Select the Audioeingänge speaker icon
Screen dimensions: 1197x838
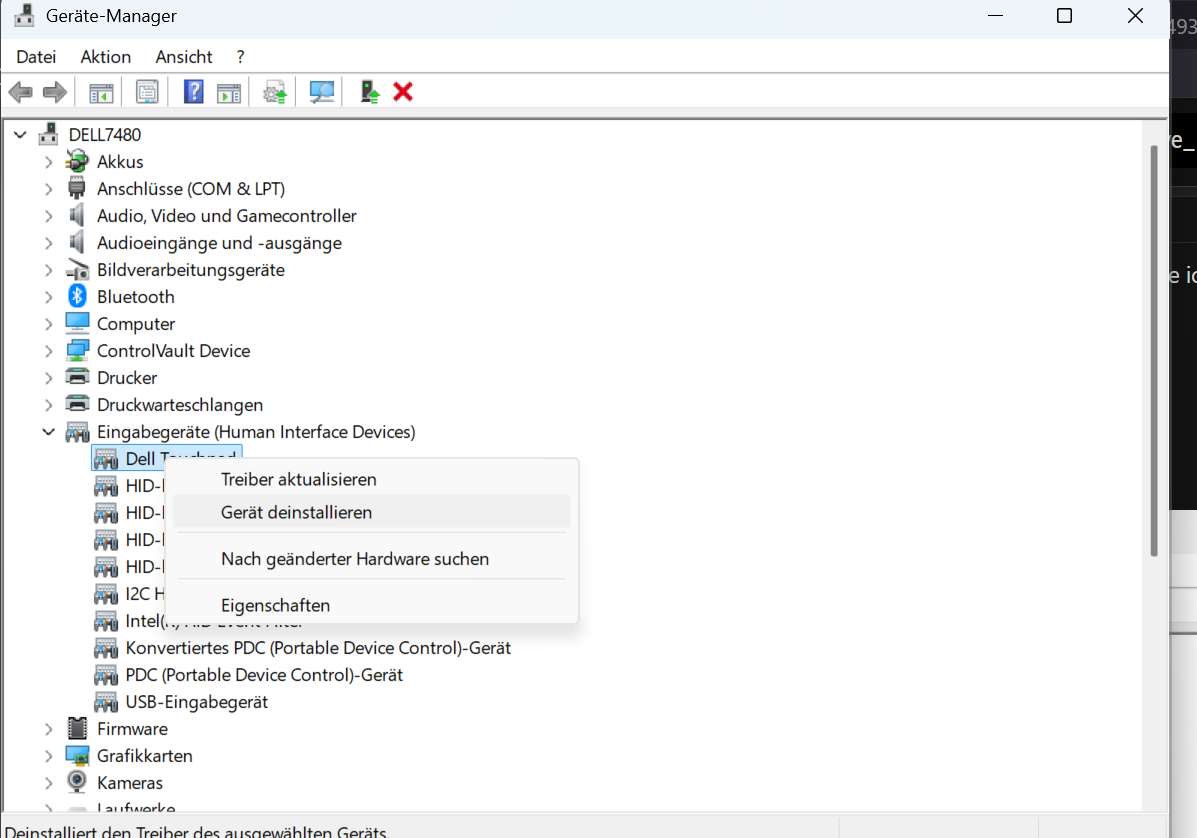click(x=77, y=242)
